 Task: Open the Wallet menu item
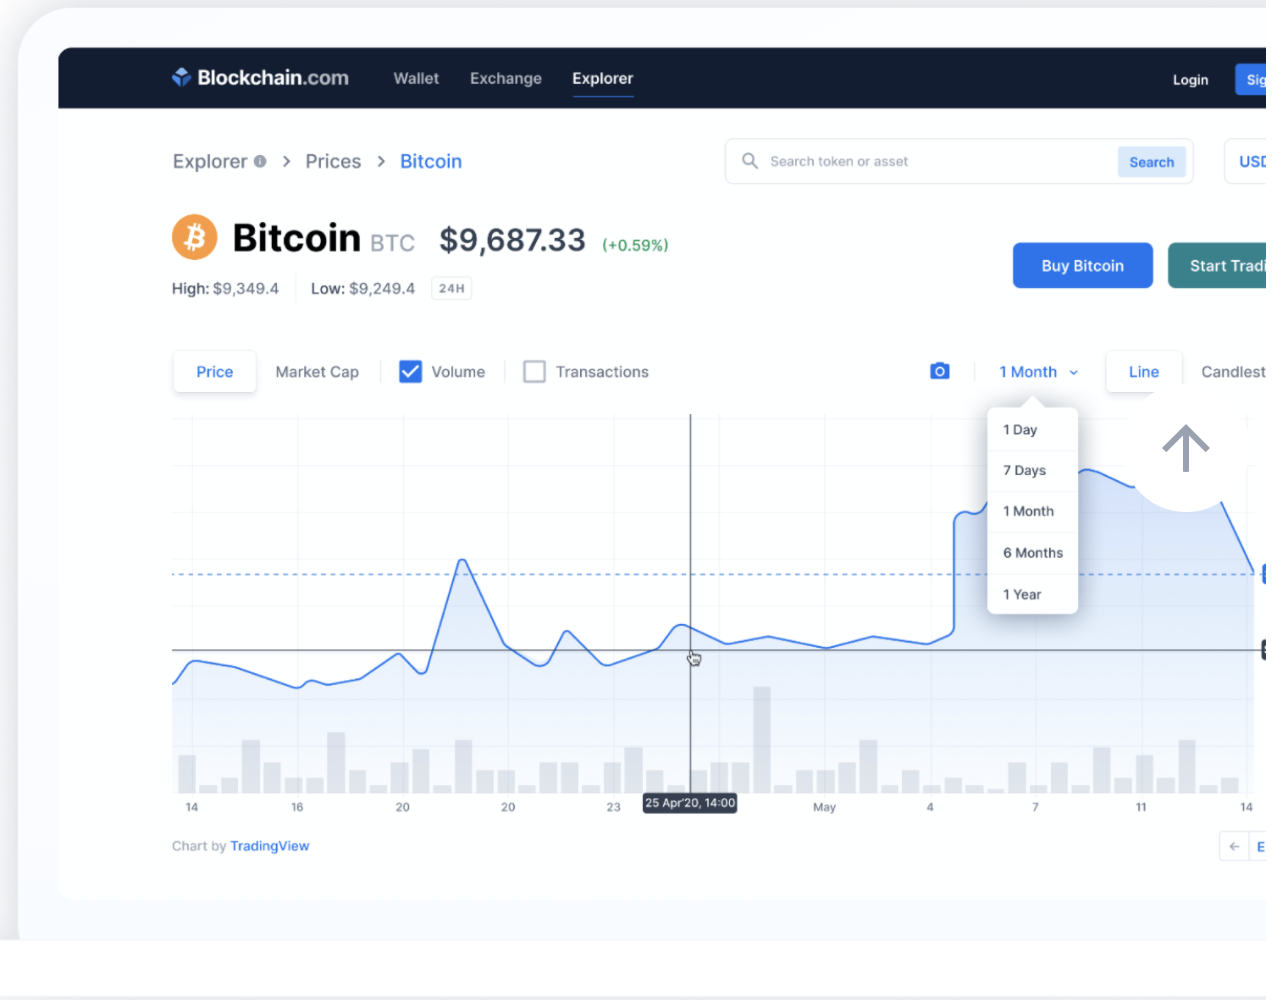(x=416, y=78)
